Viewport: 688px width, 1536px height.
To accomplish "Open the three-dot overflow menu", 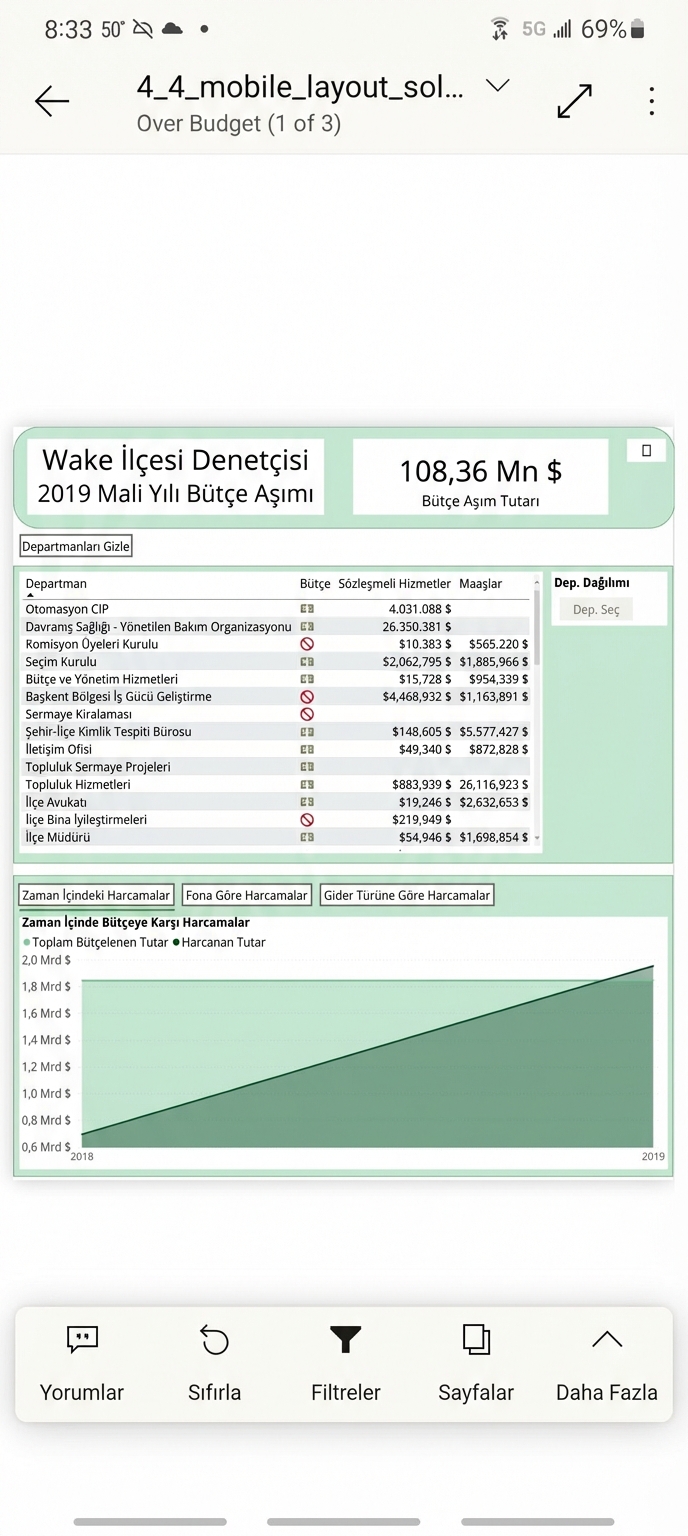I will 651,101.
